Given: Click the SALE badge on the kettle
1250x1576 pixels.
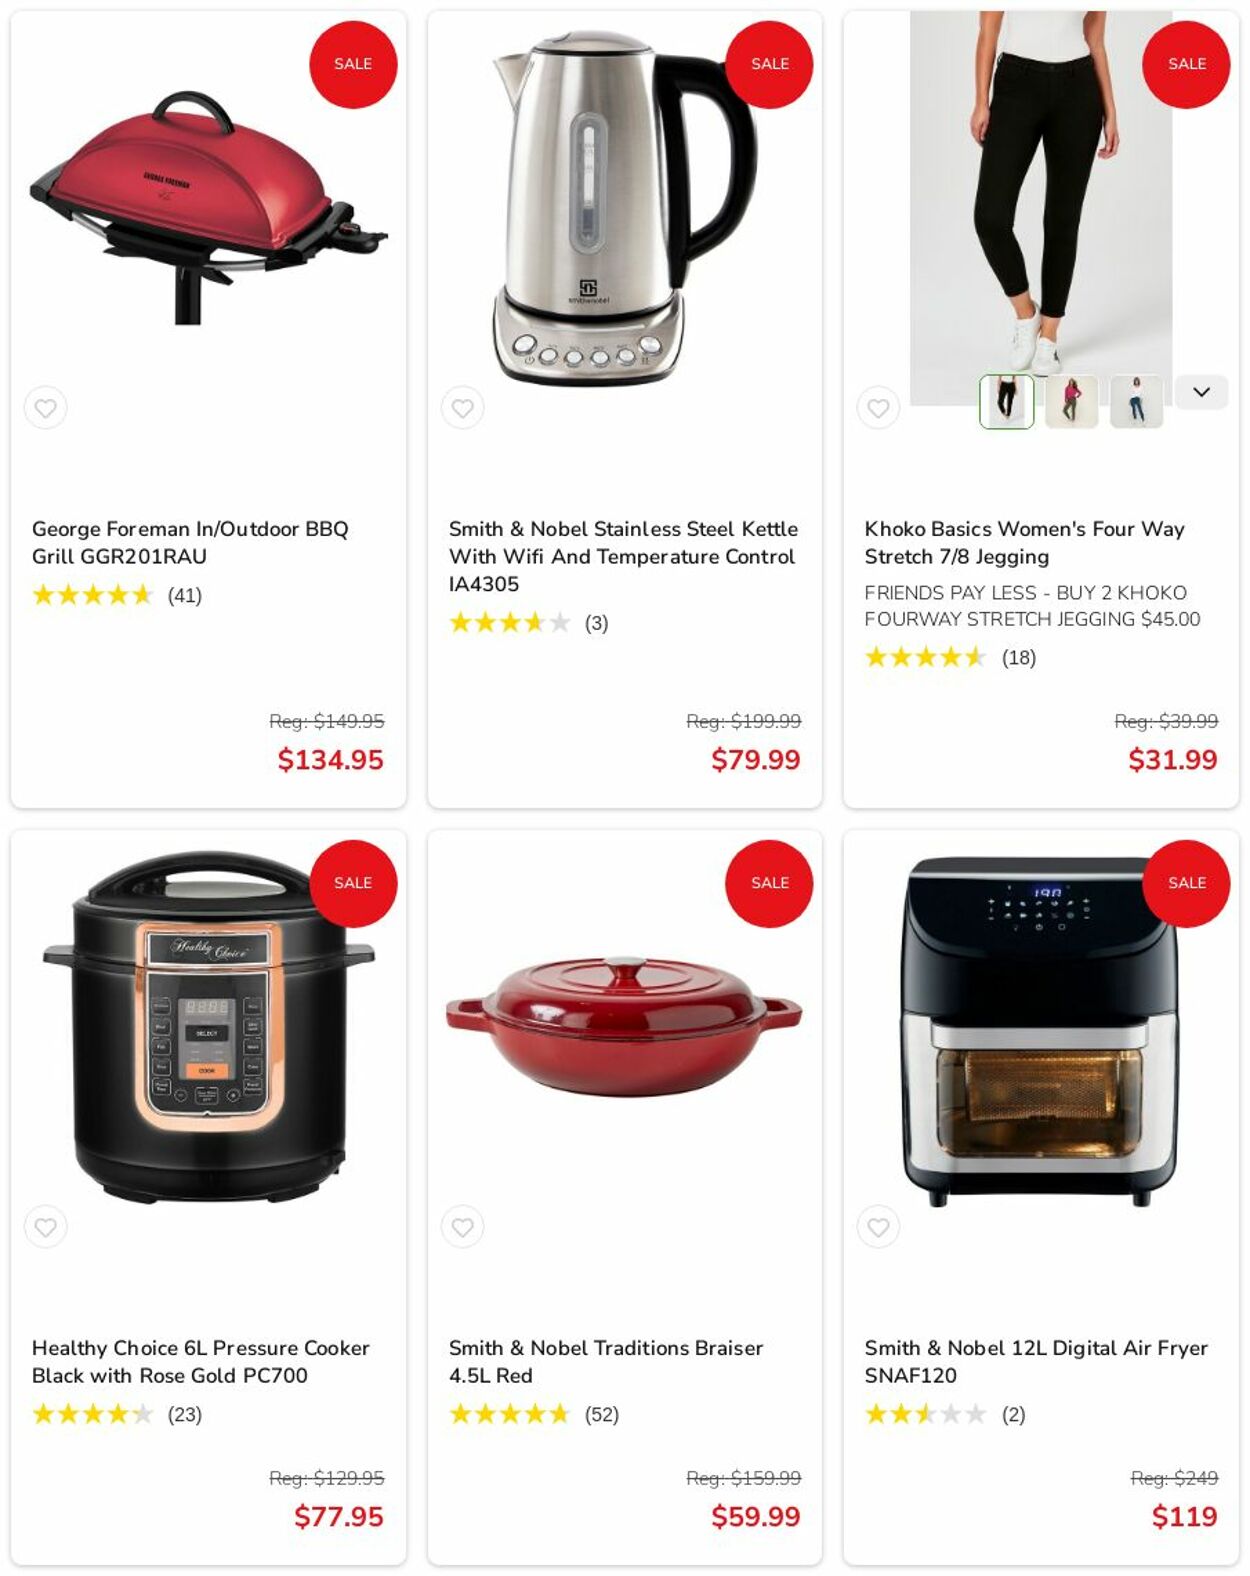Looking at the screenshot, I should click(x=769, y=64).
